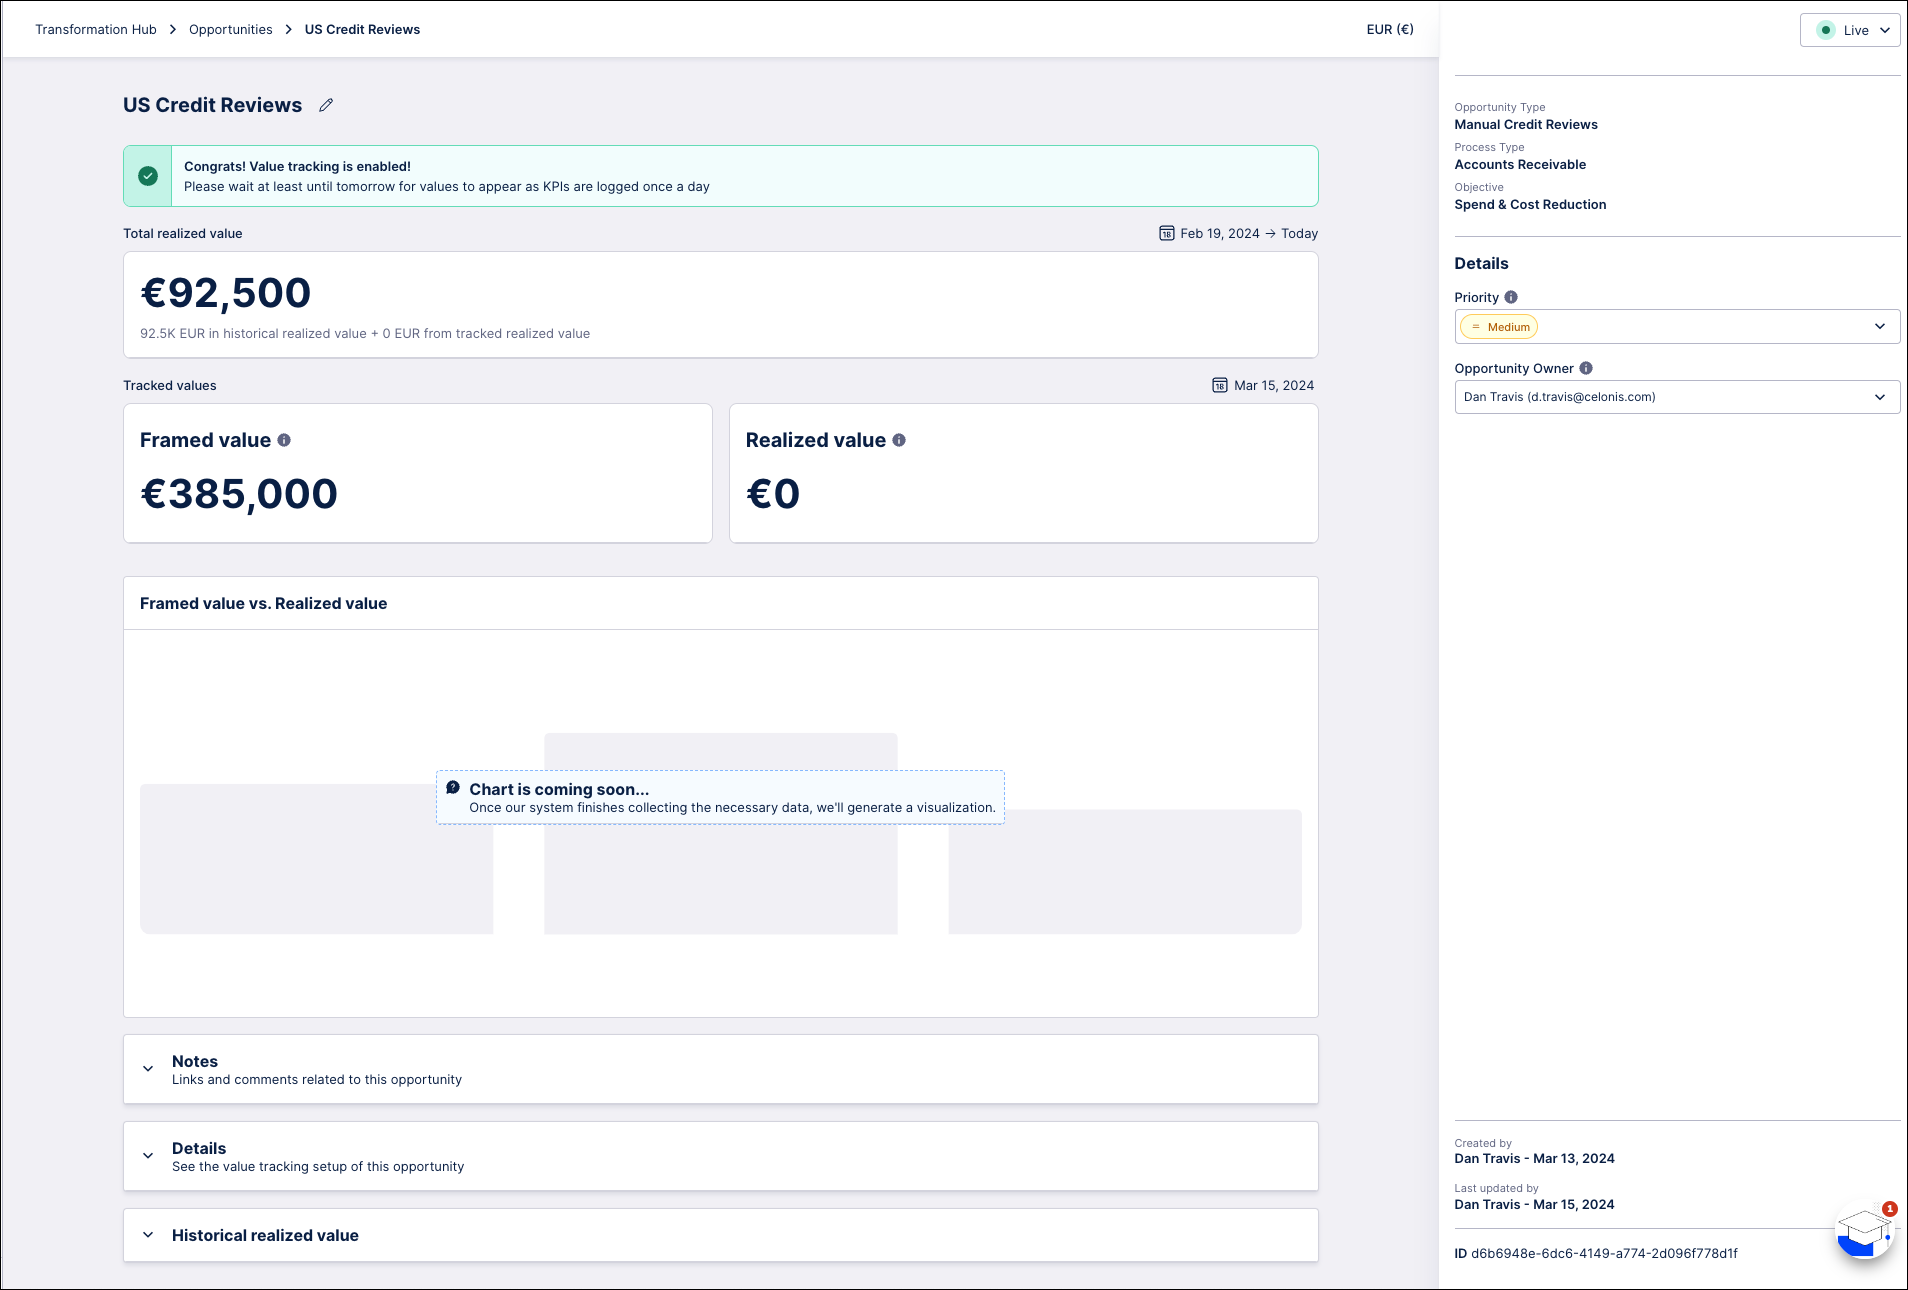Click the historical realized value breakdown text
This screenshot has width=1908, height=1290.
365,333
